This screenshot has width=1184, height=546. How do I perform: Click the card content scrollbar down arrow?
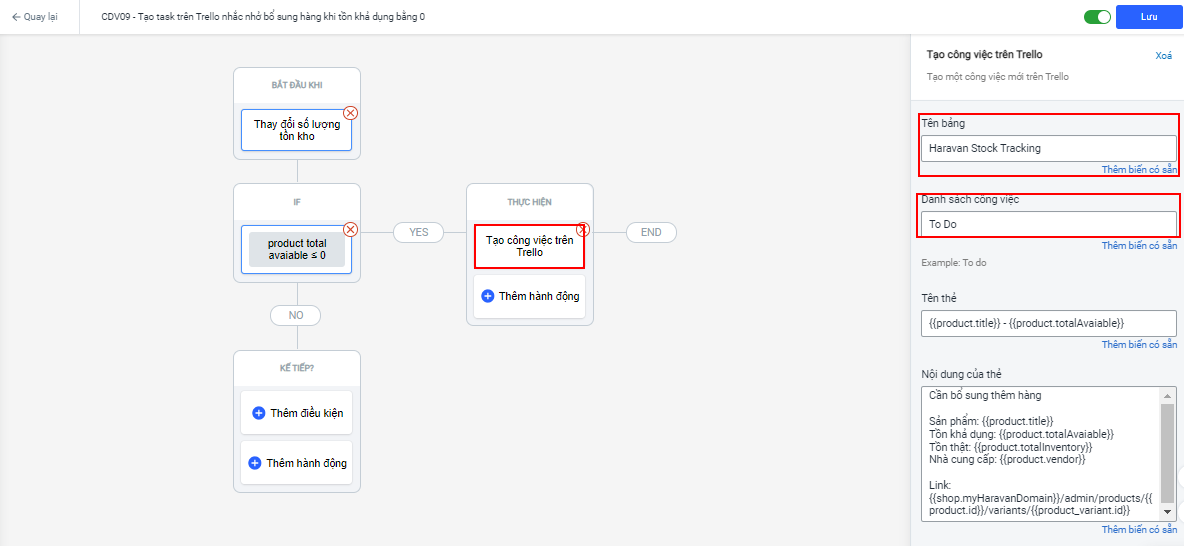click(1168, 512)
